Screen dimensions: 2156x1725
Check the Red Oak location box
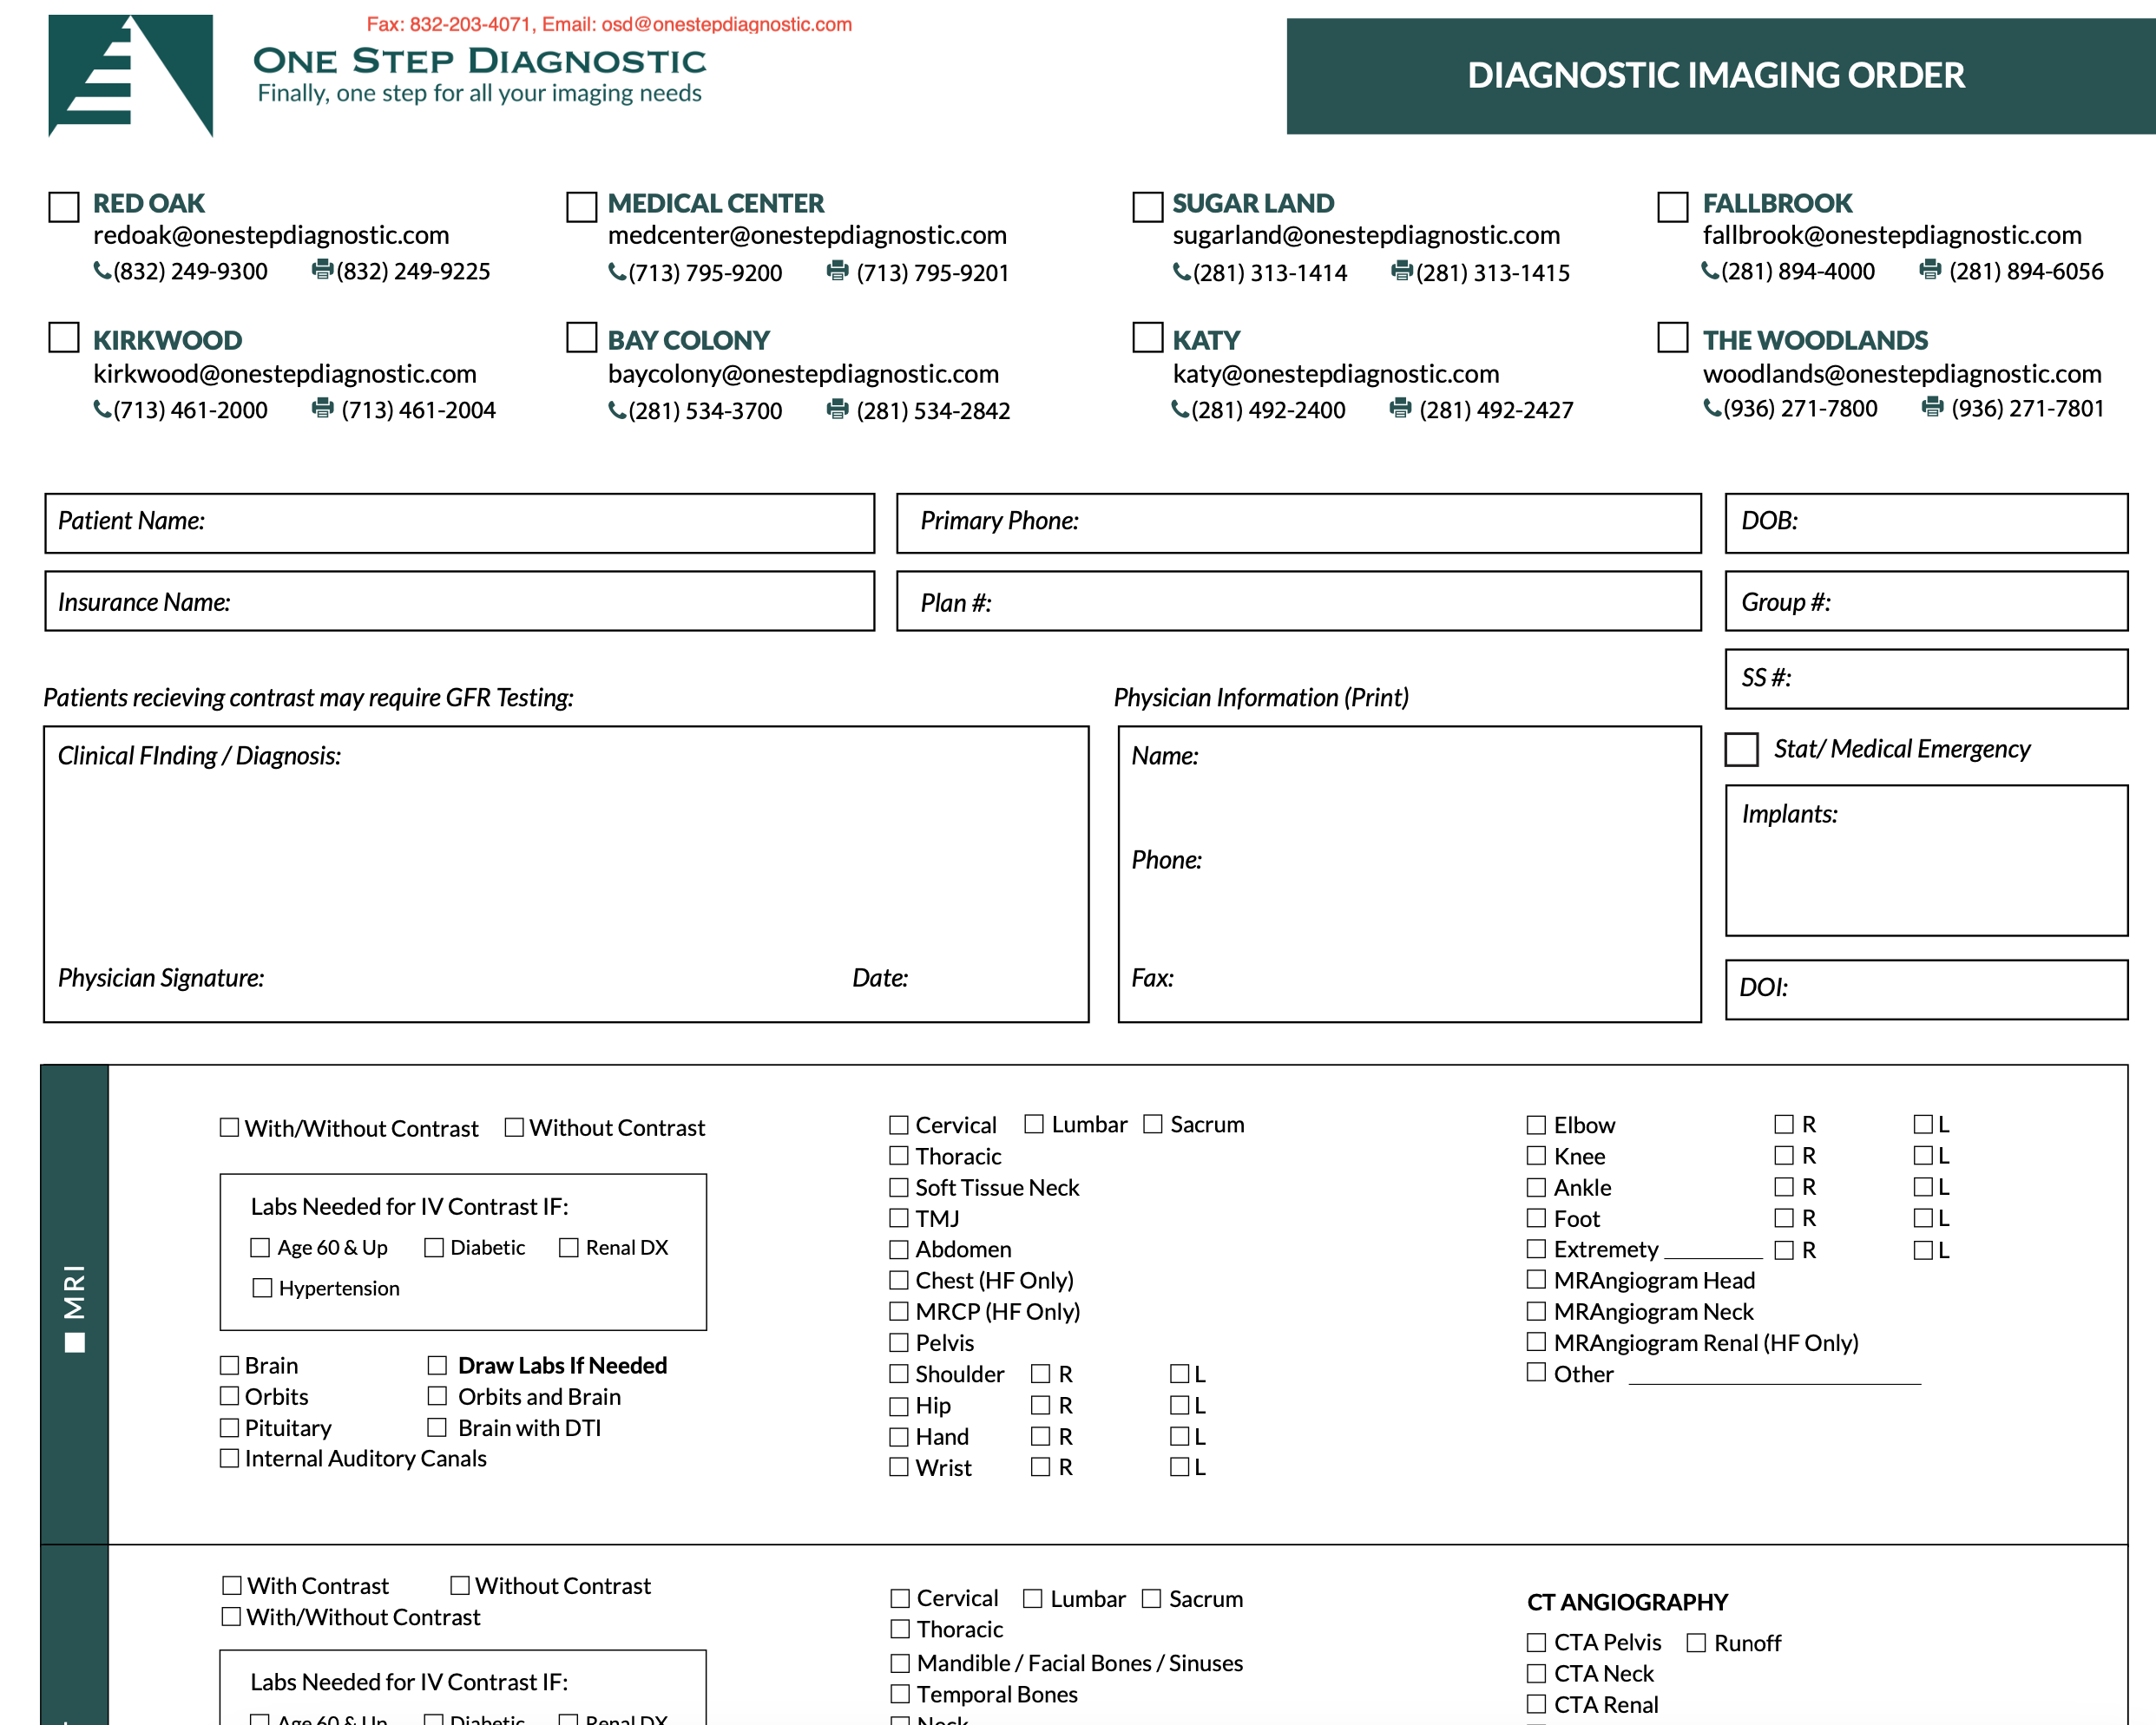point(64,207)
